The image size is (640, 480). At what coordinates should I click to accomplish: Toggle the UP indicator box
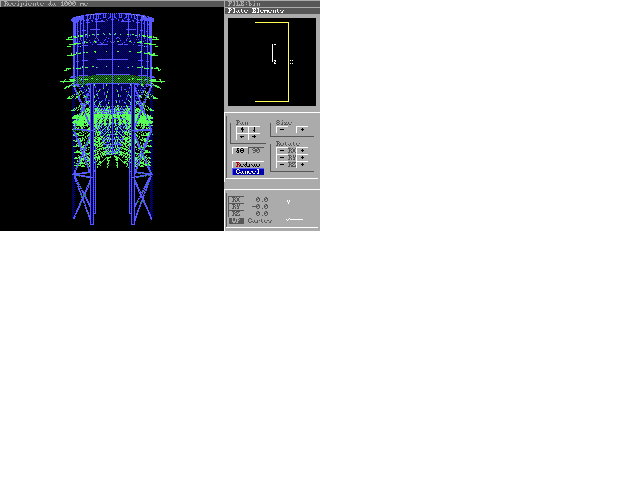tap(236, 221)
